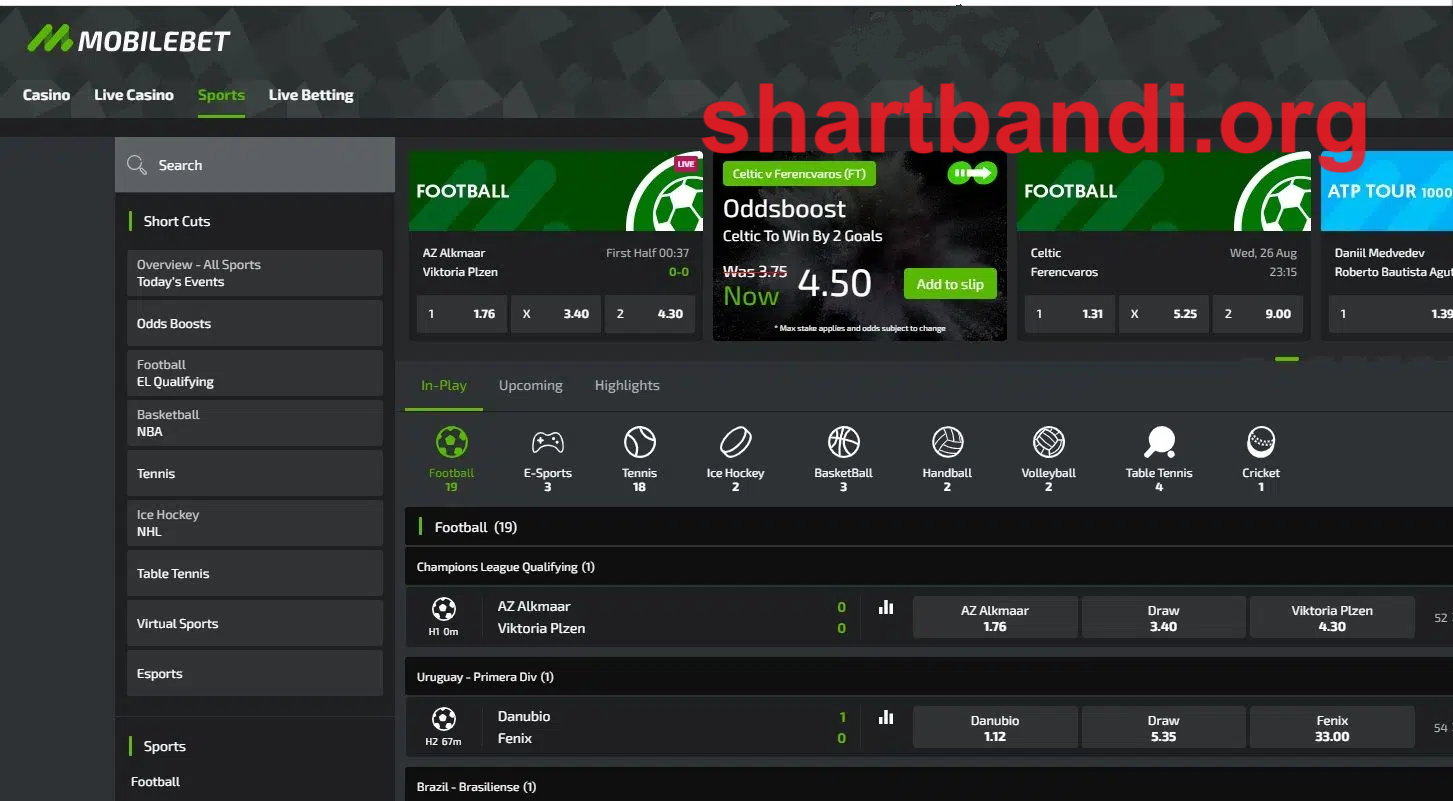Pick X at 5.25 on Celtic card
The image size is (1453, 801).
(1164, 314)
